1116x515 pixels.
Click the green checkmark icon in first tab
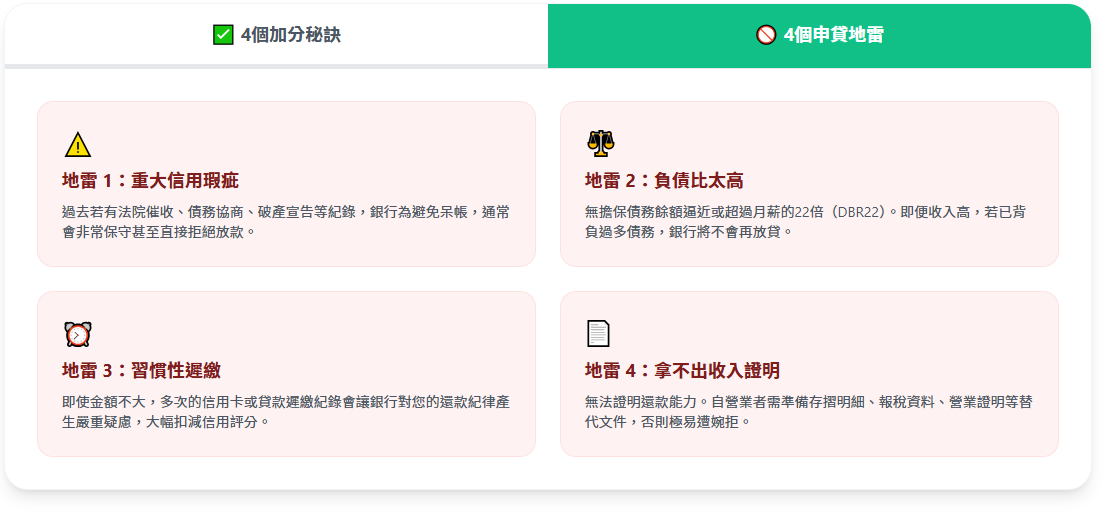click(x=223, y=35)
